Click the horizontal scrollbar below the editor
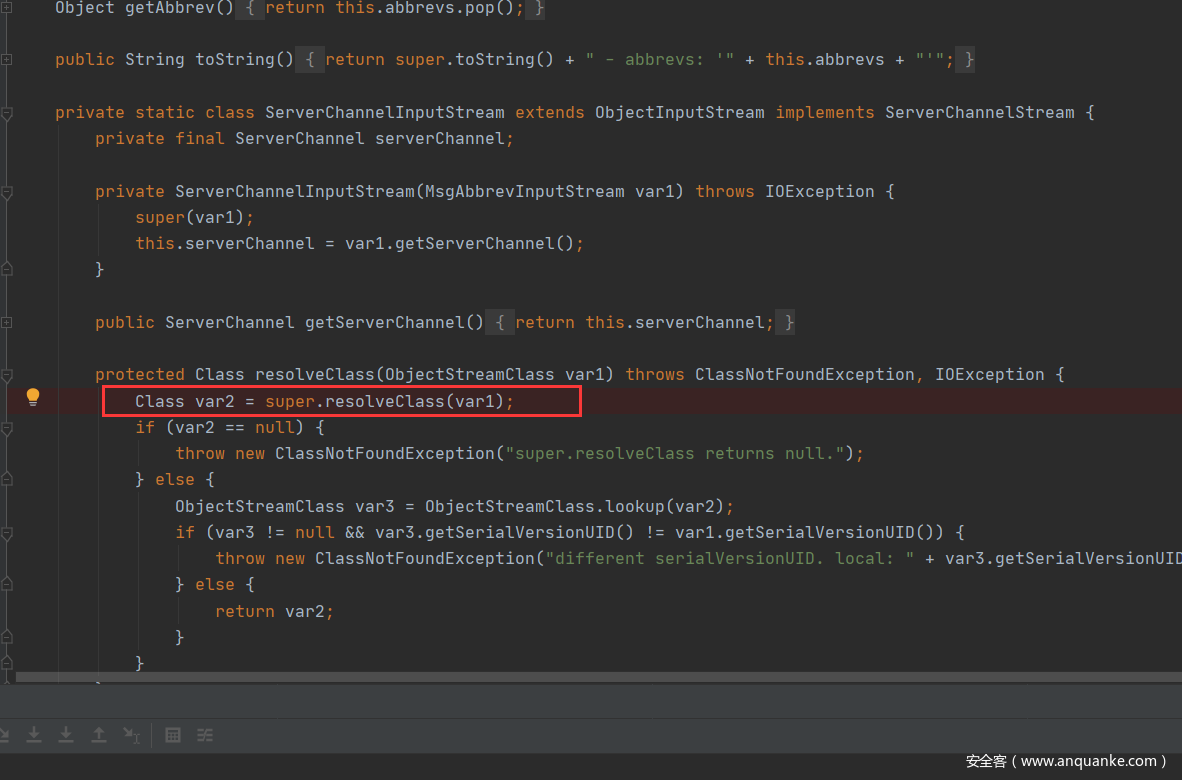The height and width of the screenshot is (780, 1182). tap(598, 677)
